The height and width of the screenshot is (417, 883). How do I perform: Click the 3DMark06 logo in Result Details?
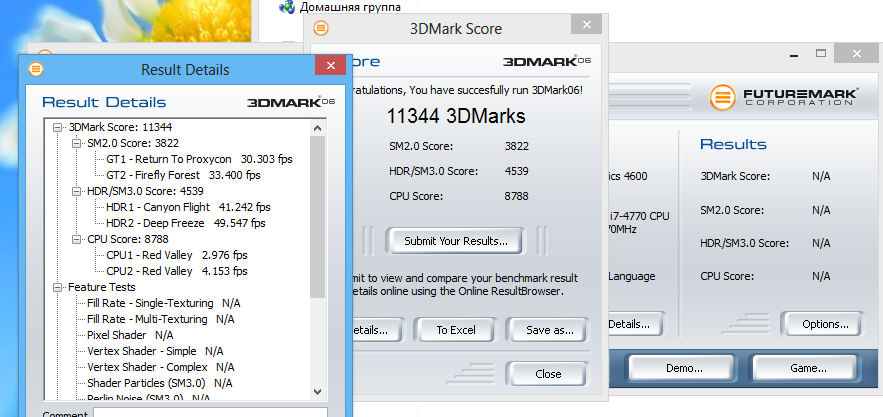[291, 102]
